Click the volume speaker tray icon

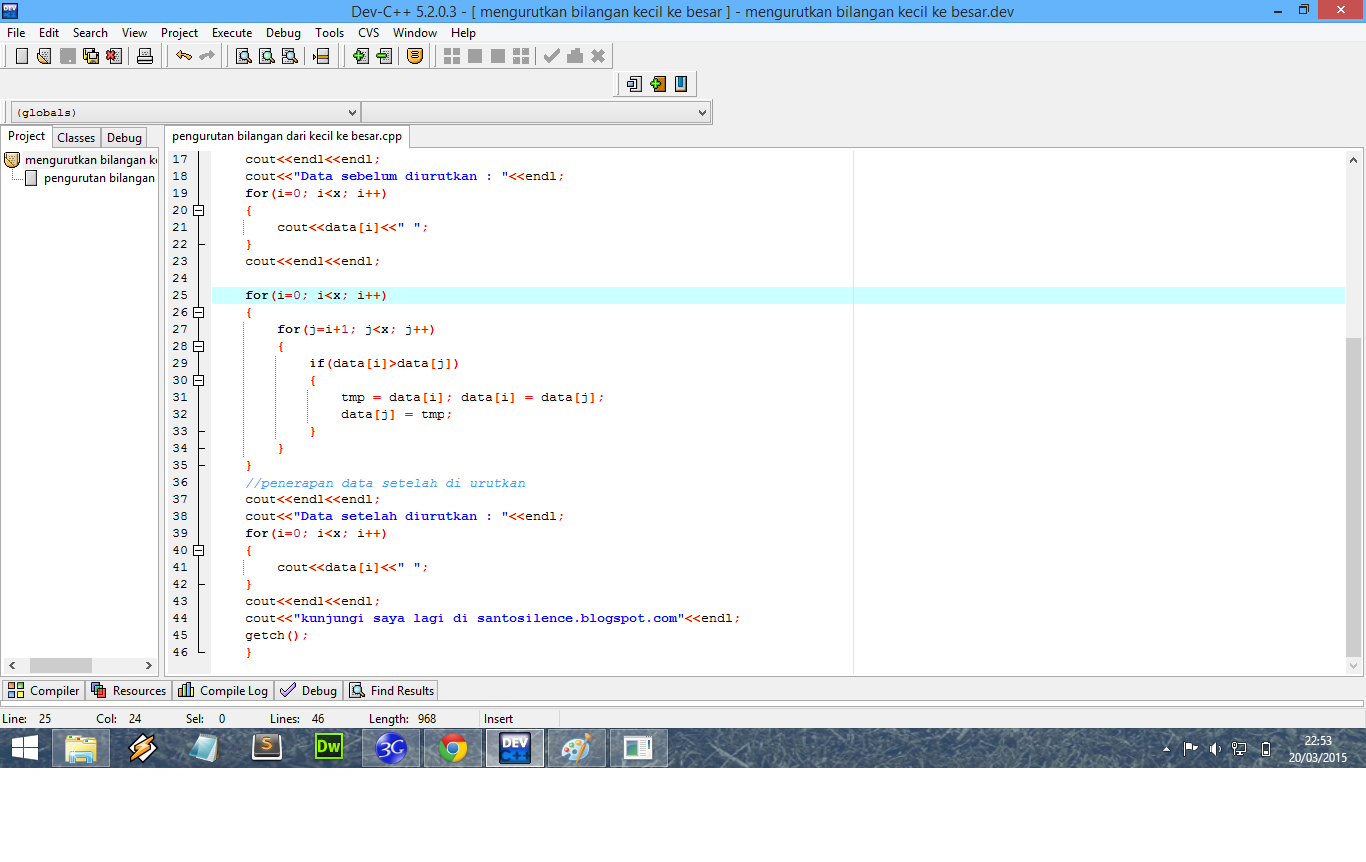pos(1215,748)
